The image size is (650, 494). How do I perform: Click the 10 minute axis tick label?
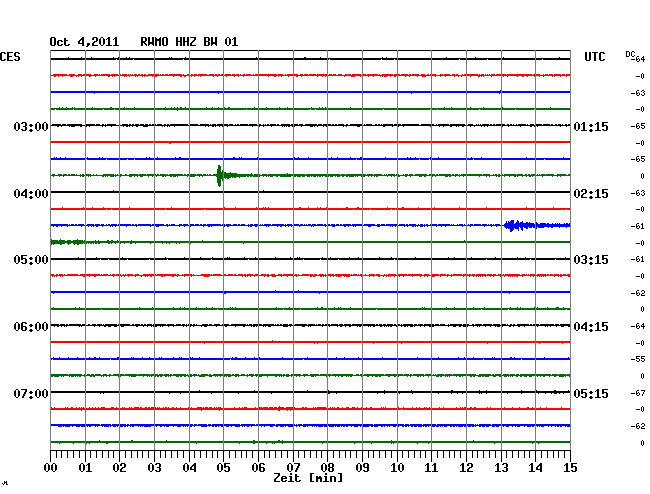(397, 468)
